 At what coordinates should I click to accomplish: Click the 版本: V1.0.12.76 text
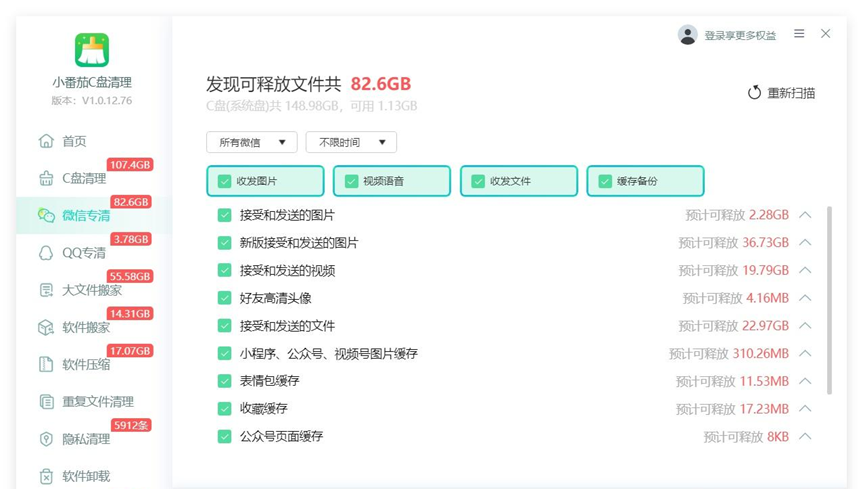pos(92,100)
